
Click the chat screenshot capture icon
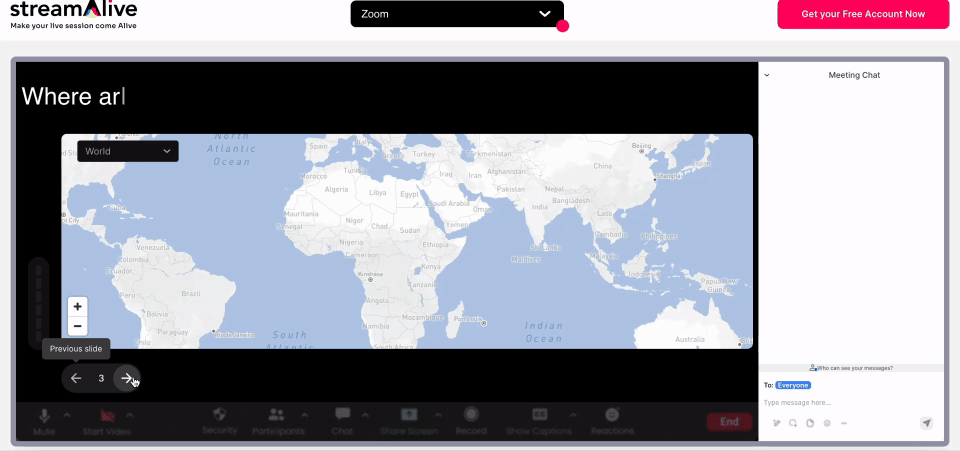tap(793, 423)
